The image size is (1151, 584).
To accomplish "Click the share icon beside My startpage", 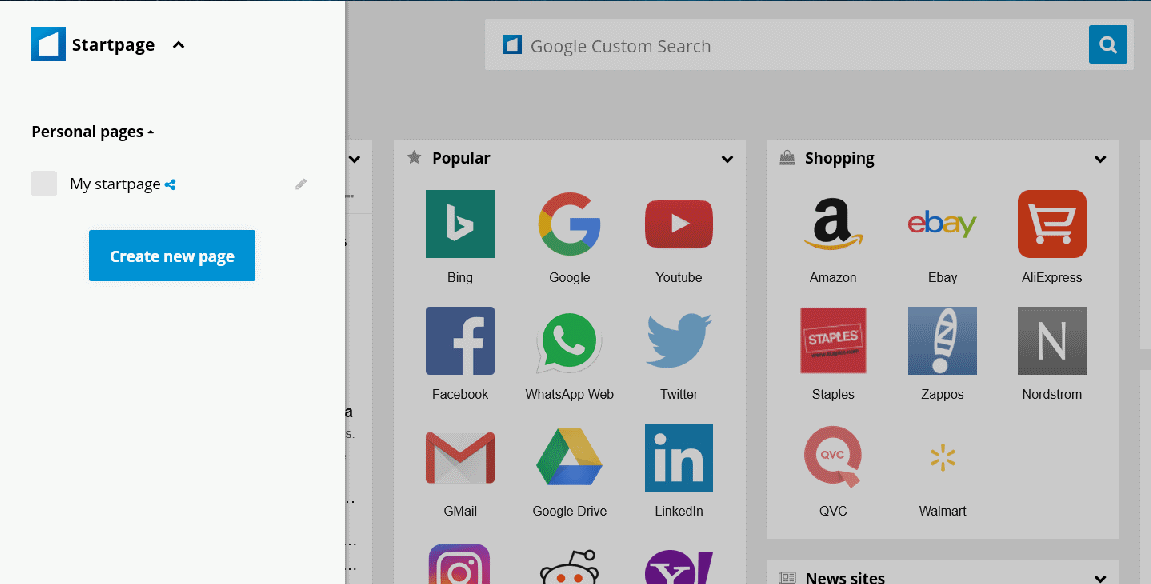I will pyautogui.click(x=170, y=185).
